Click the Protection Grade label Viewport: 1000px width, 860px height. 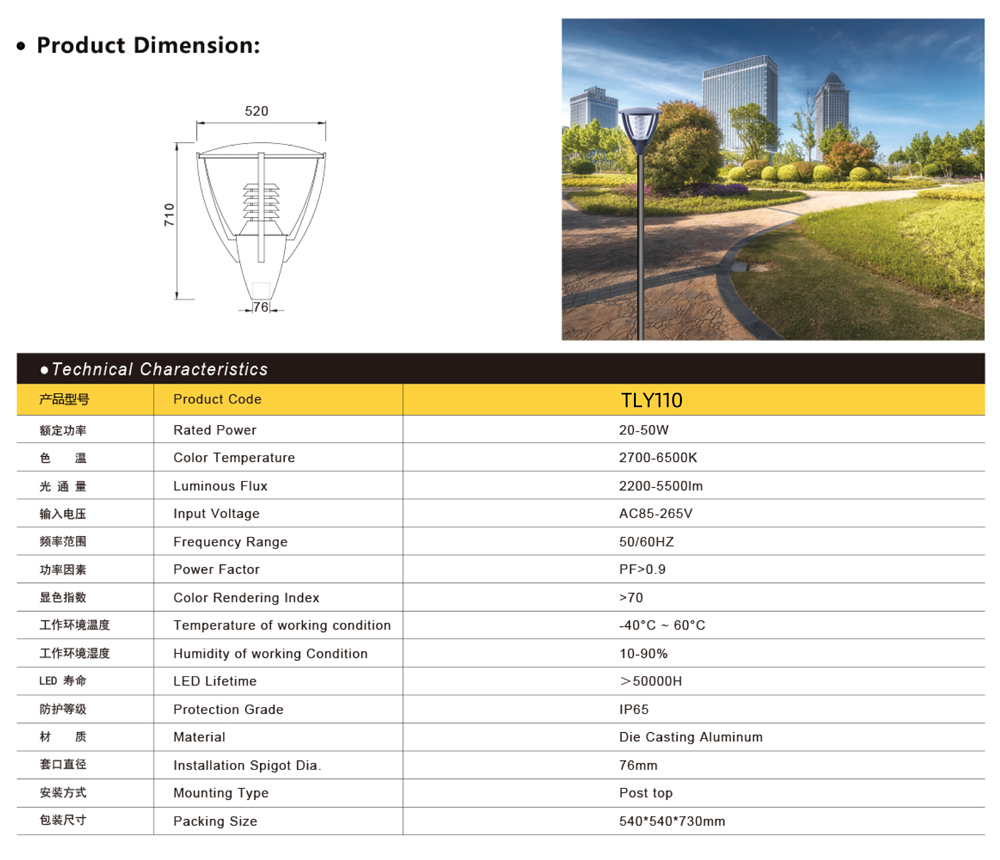[228, 709]
